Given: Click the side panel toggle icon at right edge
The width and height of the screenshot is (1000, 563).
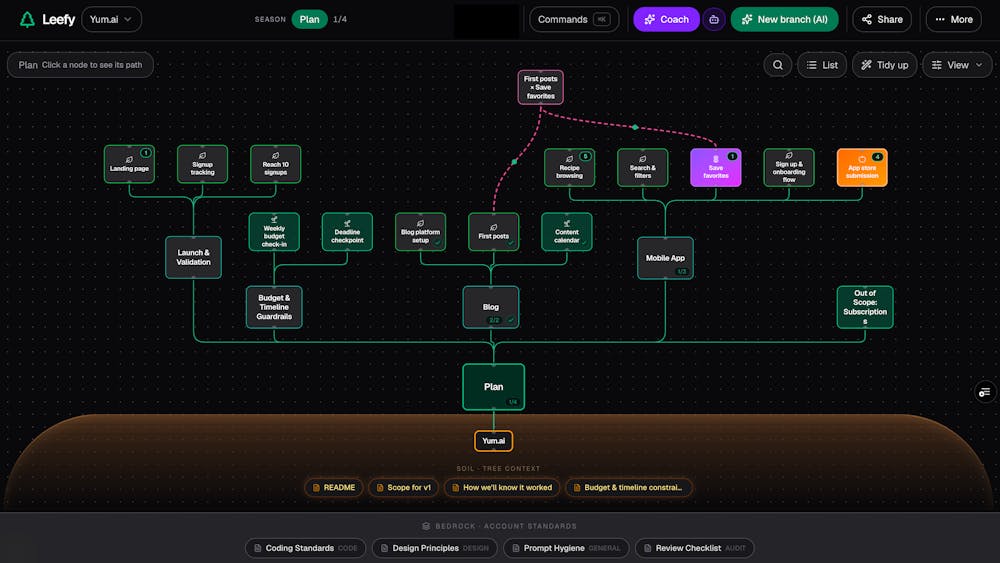Looking at the screenshot, I should [x=985, y=392].
